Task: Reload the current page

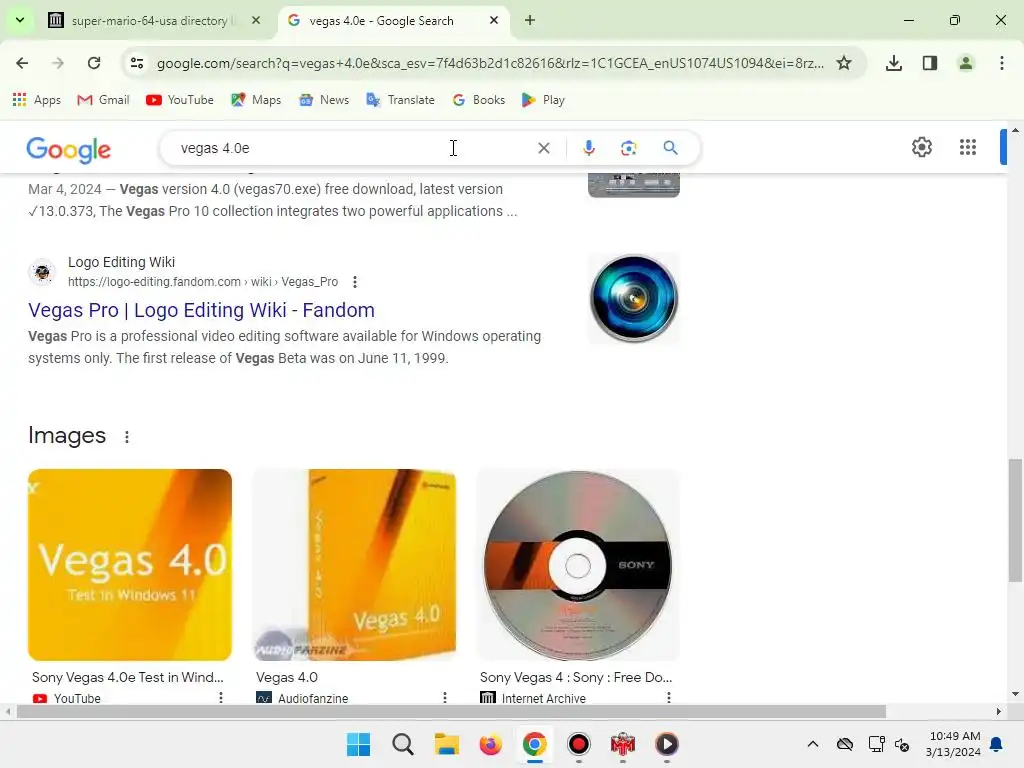Action: [94, 63]
